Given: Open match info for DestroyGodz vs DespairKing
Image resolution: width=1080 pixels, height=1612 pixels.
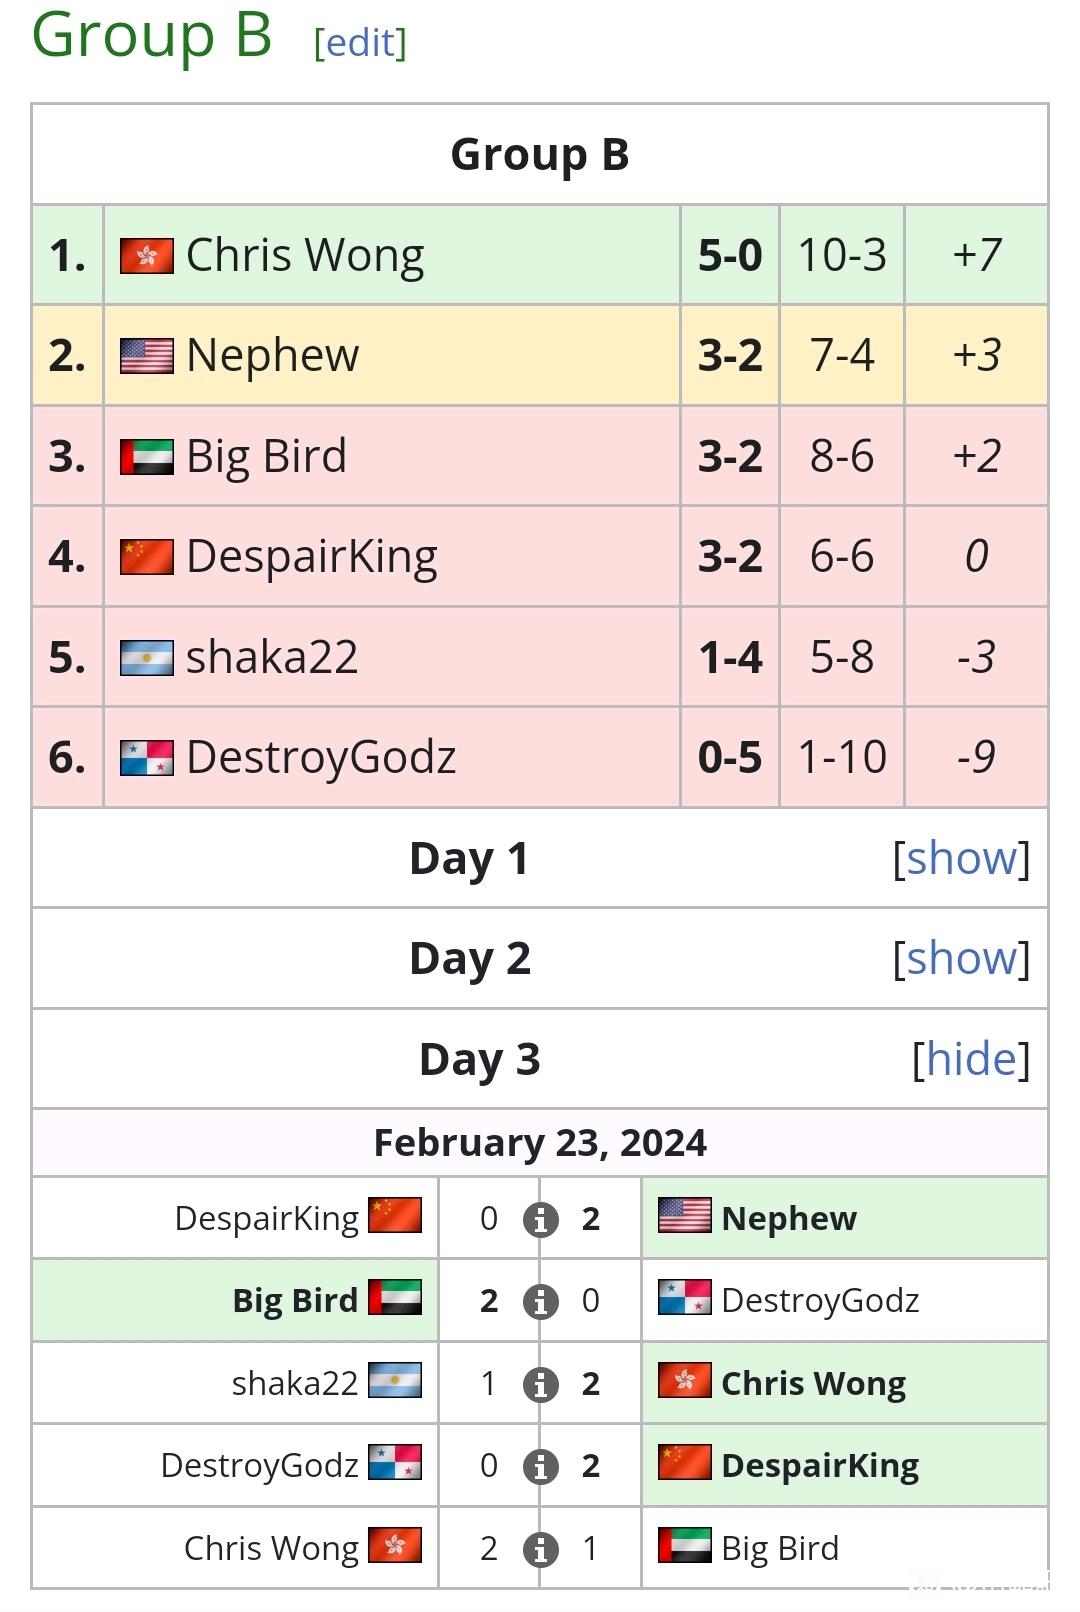Looking at the screenshot, I should click(x=540, y=1466).
